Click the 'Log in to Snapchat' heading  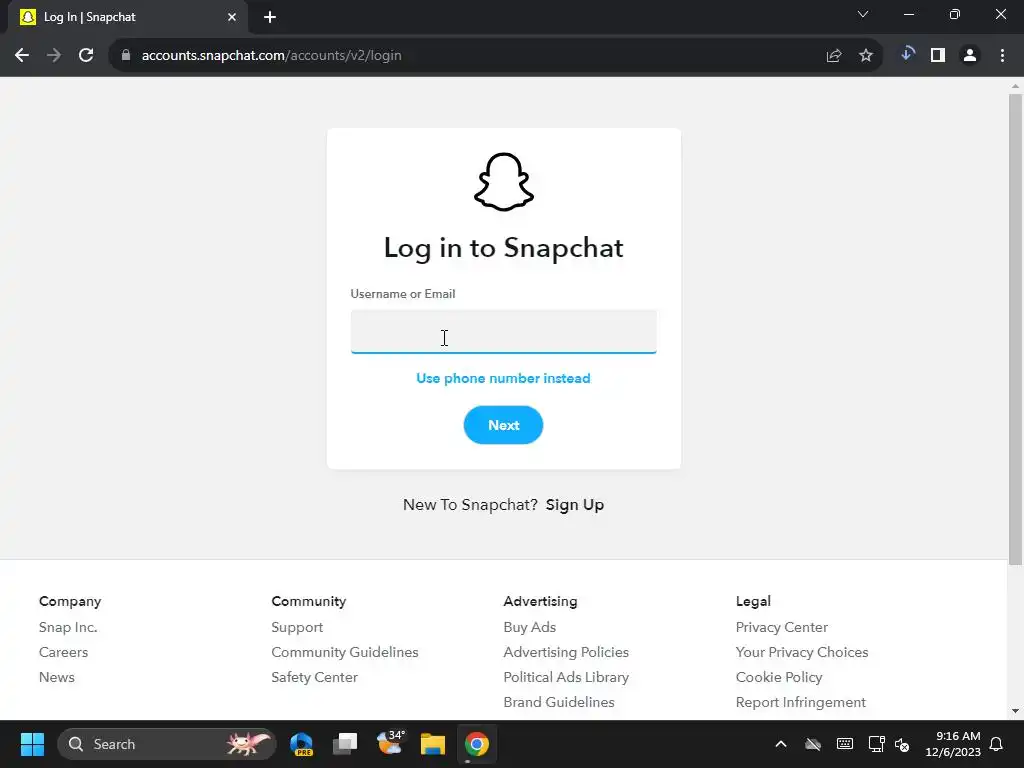tap(504, 248)
